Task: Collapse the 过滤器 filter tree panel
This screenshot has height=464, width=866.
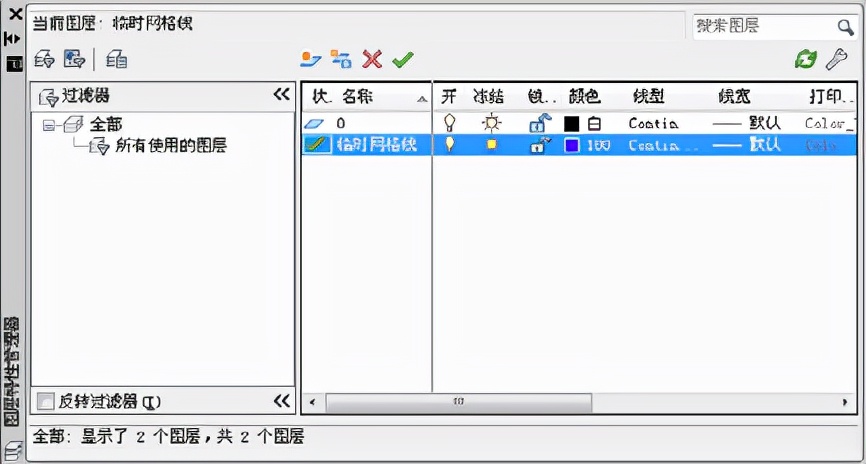Action: pos(282,95)
